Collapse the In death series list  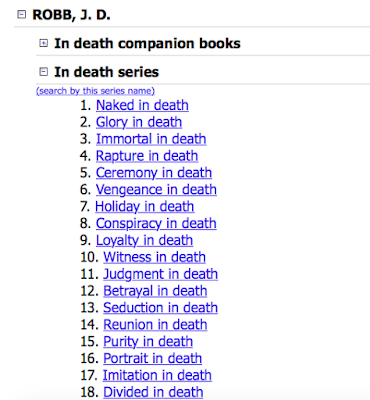(x=44, y=71)
